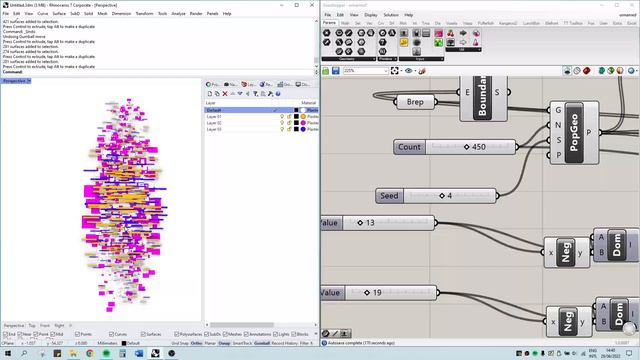
Task: Click the cherry icon in Util group
Action: (451, 33)
